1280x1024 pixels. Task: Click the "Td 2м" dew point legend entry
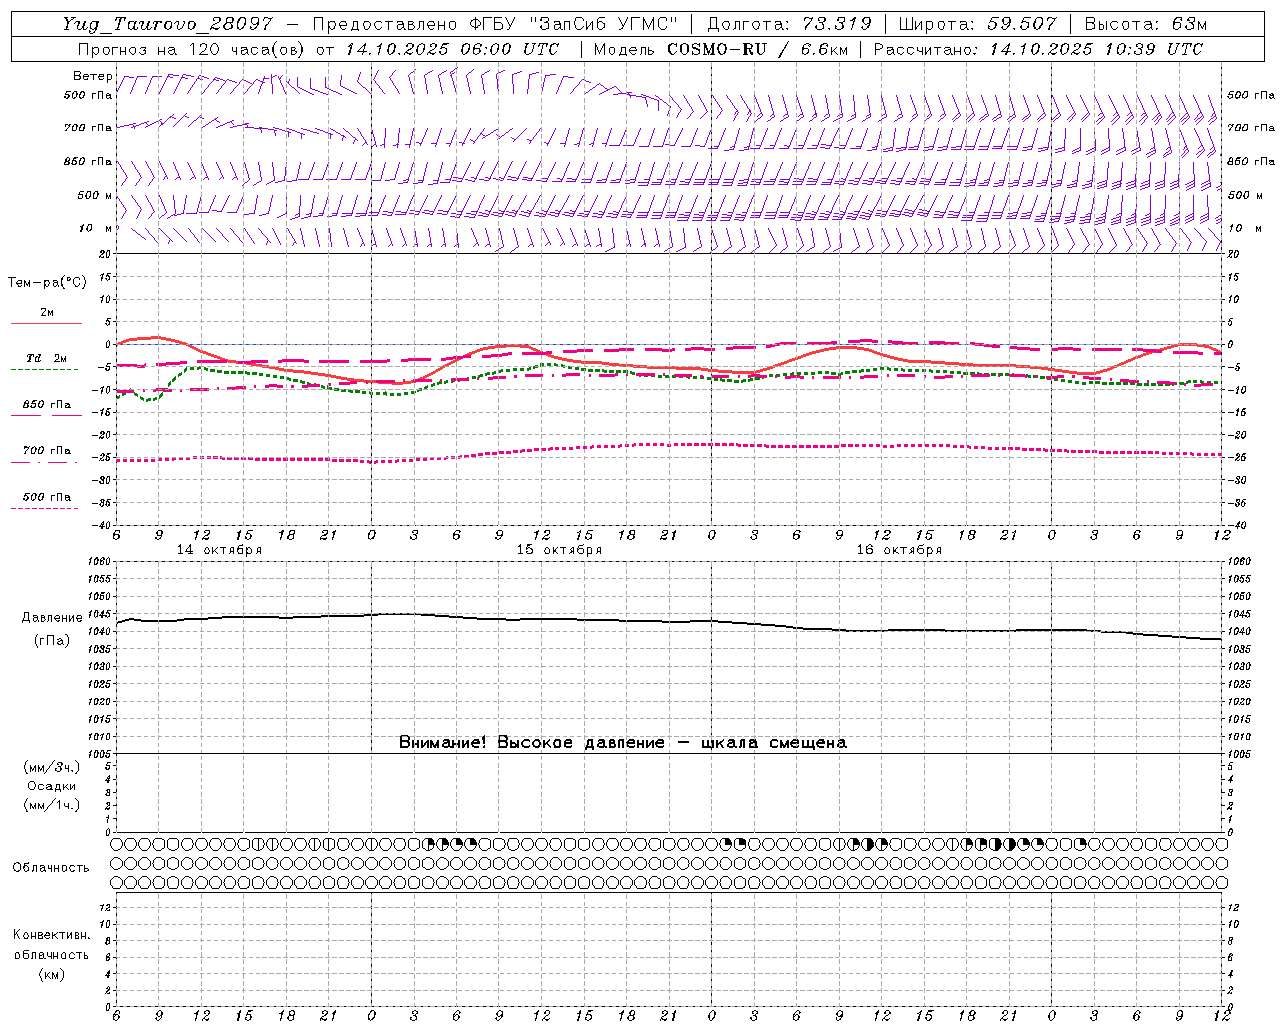(47, 358)
